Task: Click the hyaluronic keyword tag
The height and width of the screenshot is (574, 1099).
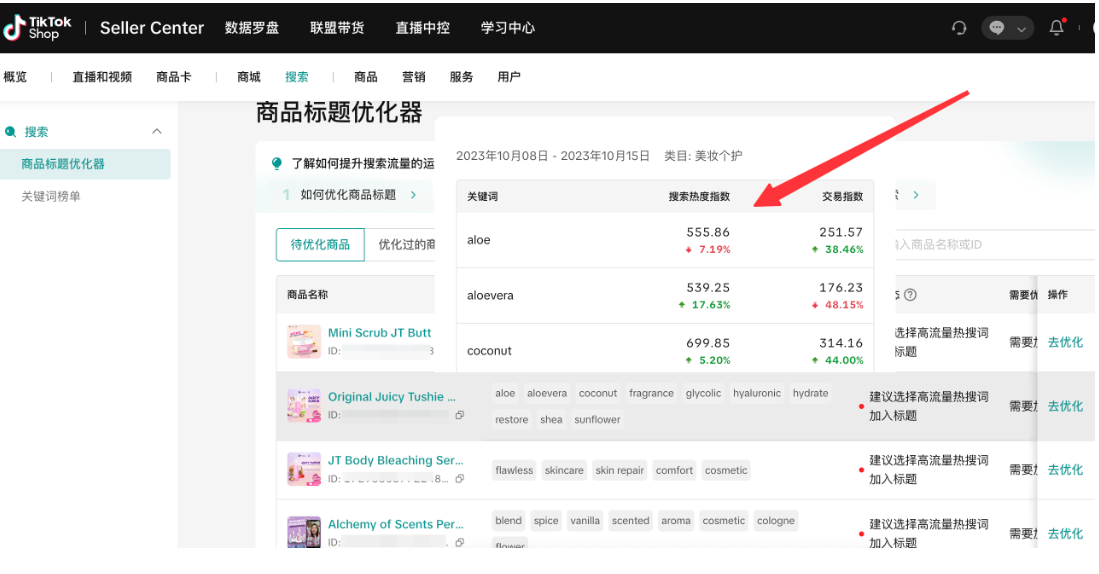Action: [x=757, y=393]
